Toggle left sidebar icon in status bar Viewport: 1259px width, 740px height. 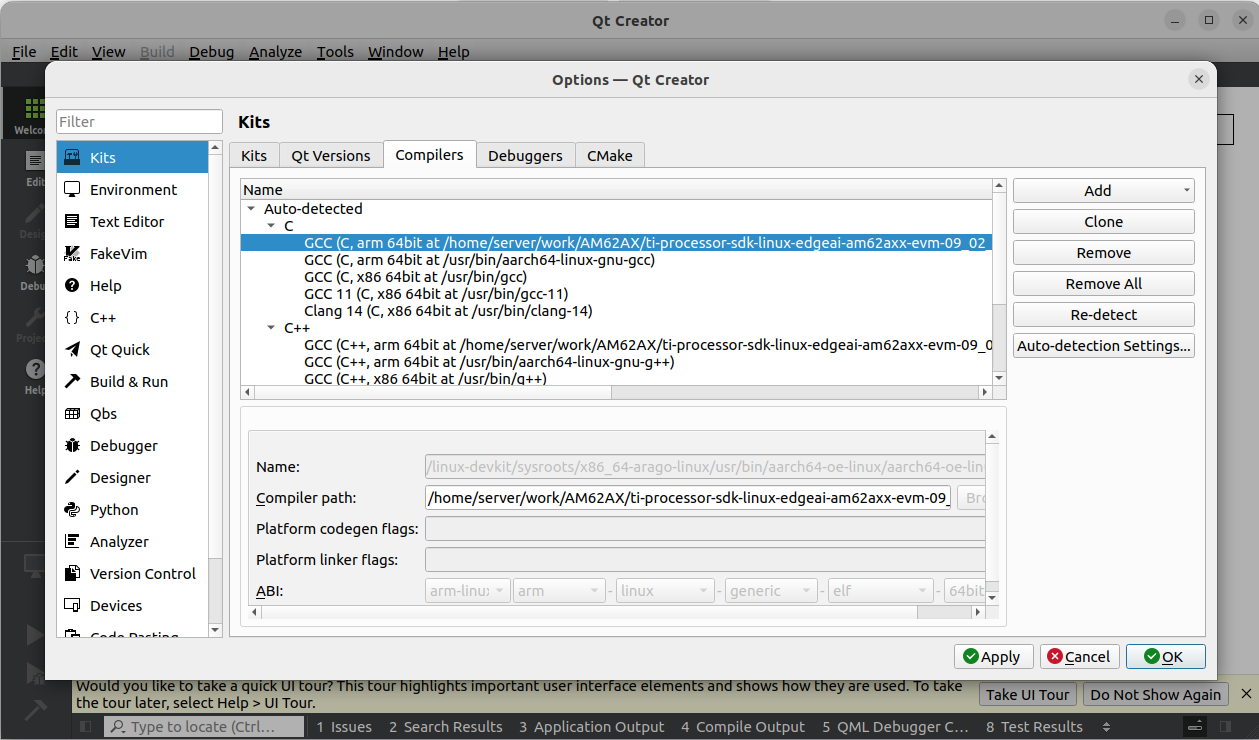[x=86, y=727]
